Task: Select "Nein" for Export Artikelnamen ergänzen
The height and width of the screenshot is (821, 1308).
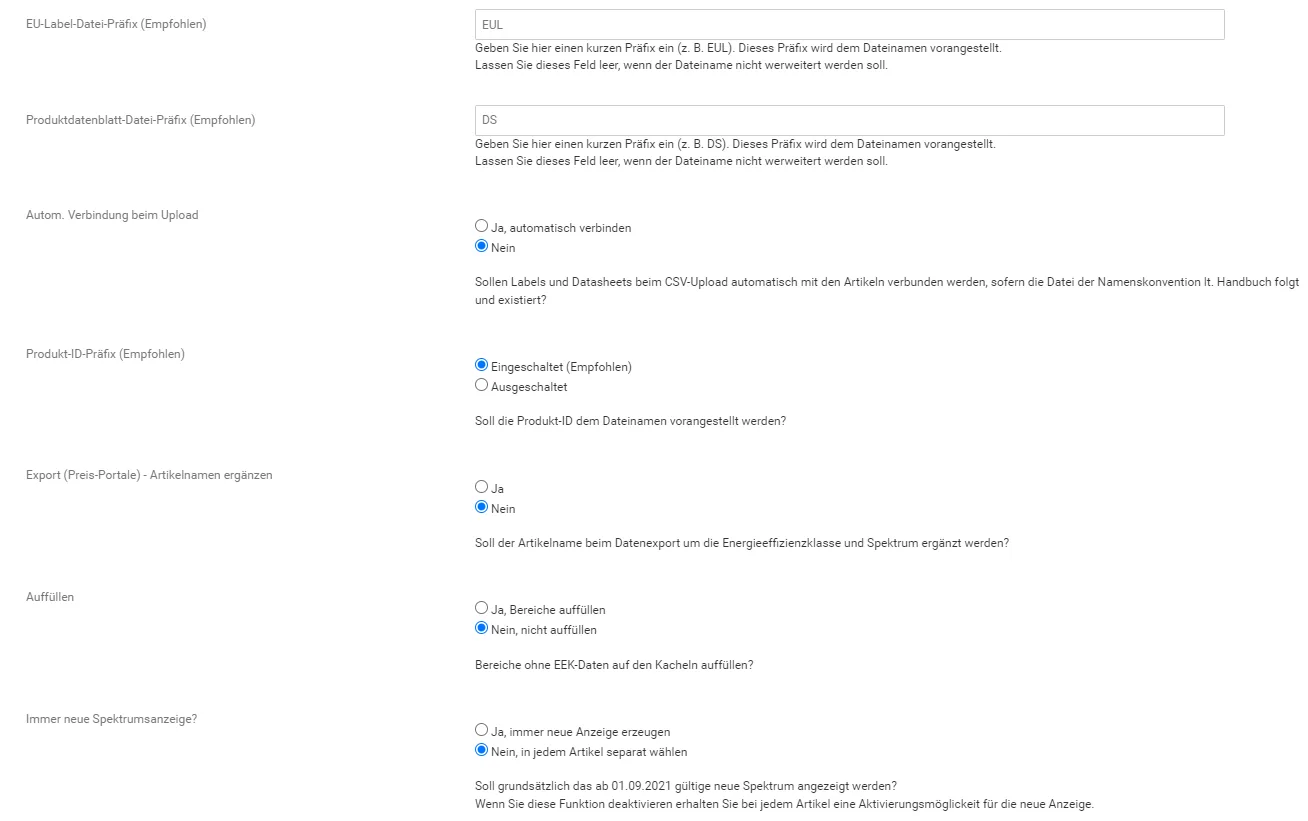Action: [x=482, y=508]
